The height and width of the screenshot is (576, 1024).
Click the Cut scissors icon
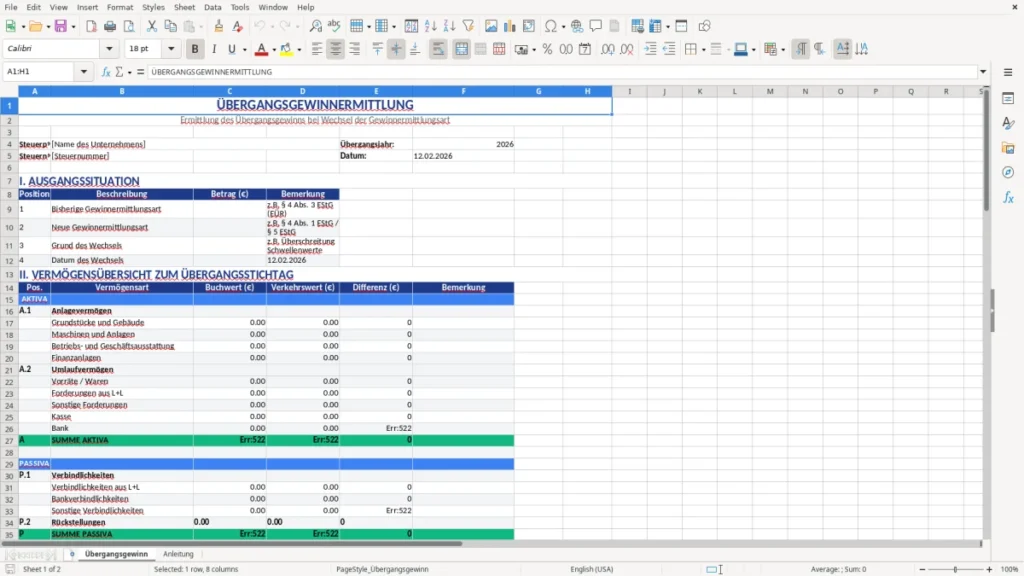(x=152, y=26)
